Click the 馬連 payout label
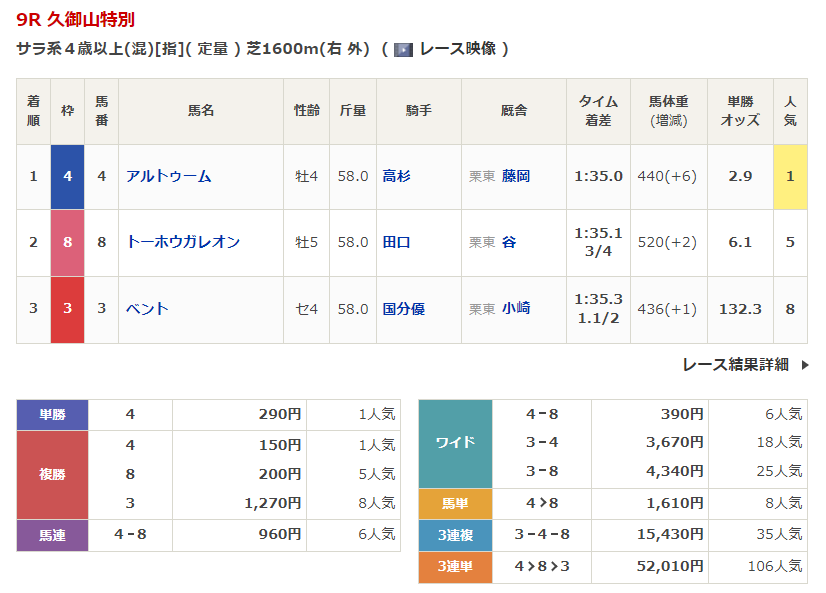Image resolution: width=826 pixels, height=593 pixels. click(52, 535)
